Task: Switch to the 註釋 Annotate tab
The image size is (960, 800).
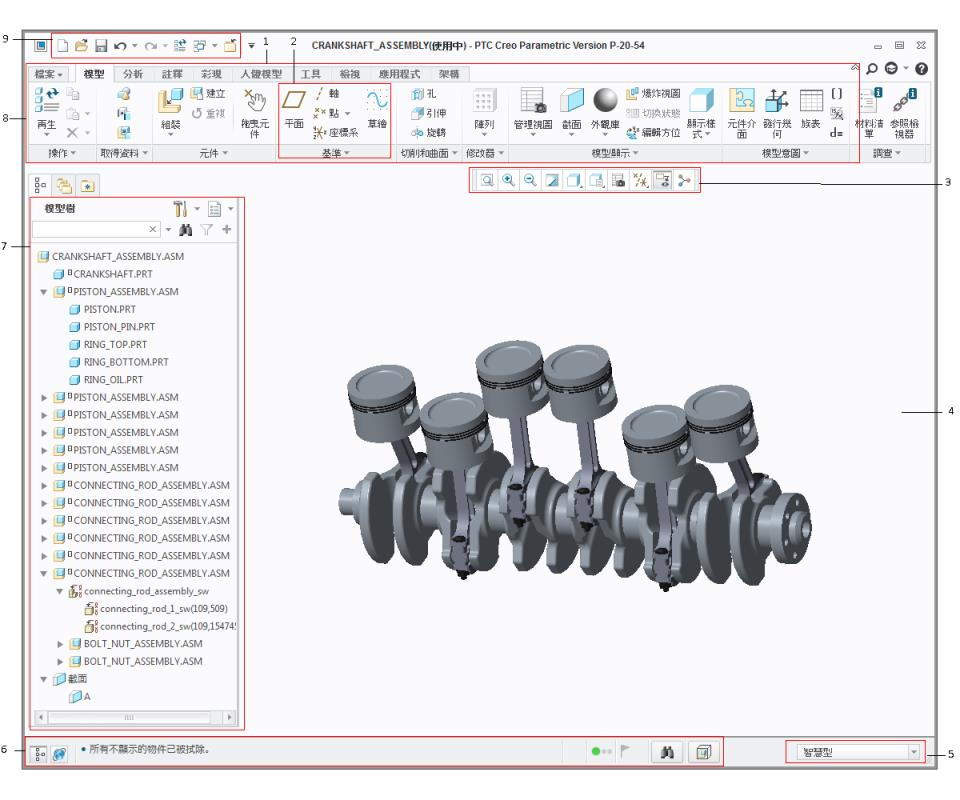Action: click(172, 74)
